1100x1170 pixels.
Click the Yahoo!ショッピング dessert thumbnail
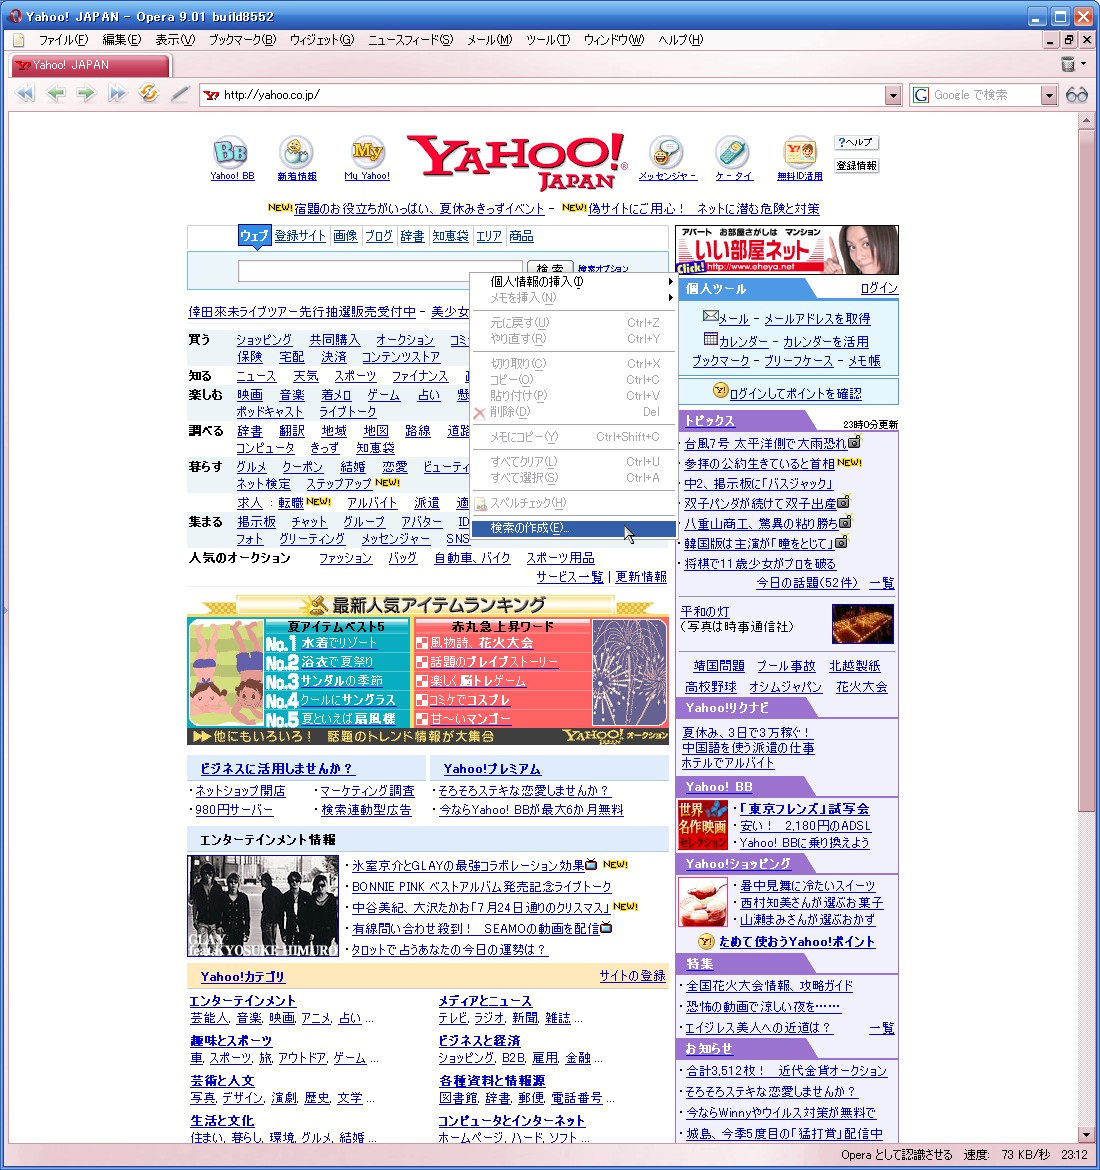702,902
